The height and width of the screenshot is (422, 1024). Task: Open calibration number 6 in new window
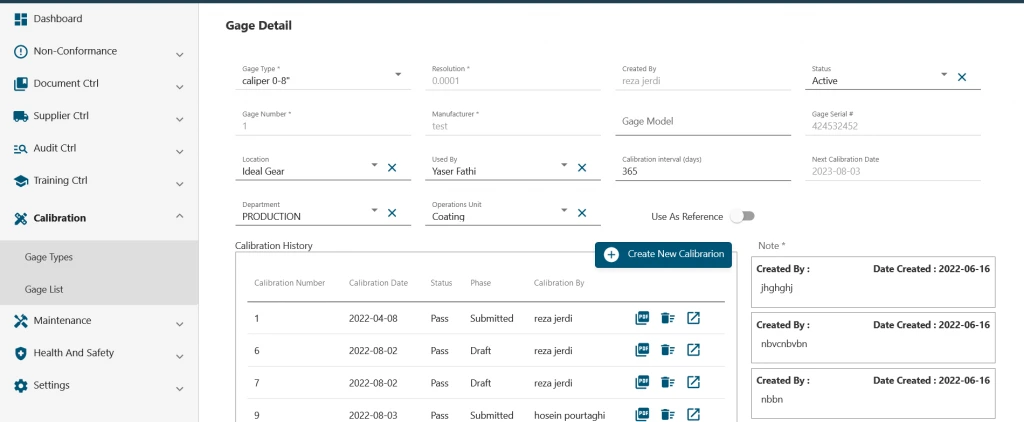click(x=694, y=350)
